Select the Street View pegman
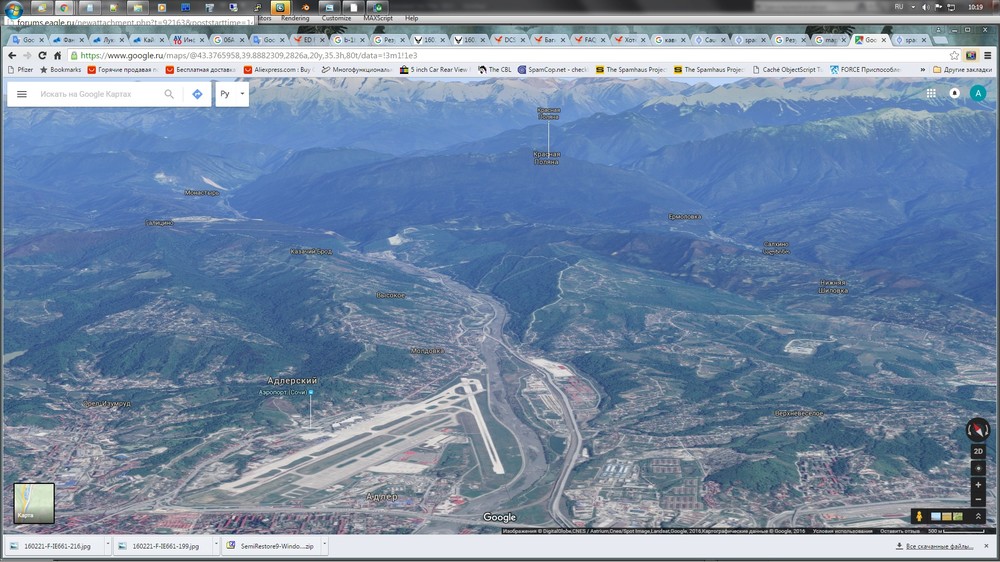 919,516
